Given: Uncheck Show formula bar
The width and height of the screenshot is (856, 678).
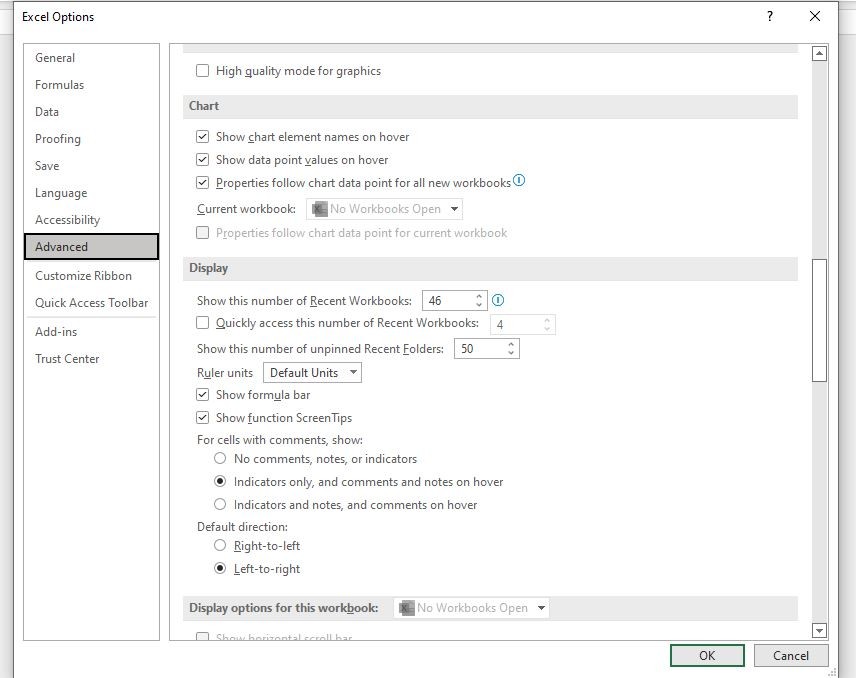Looking at the screenshot, I should 203,394.
